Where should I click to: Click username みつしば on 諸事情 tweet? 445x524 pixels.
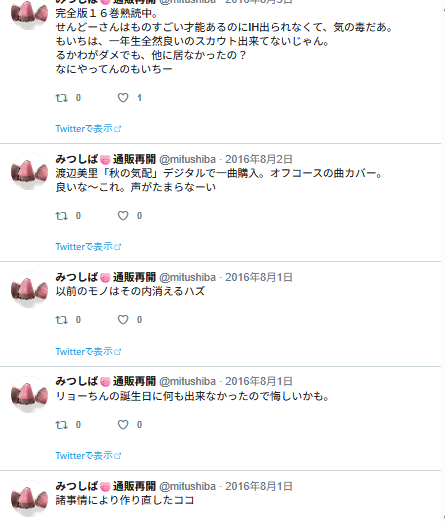pos(77,486)
